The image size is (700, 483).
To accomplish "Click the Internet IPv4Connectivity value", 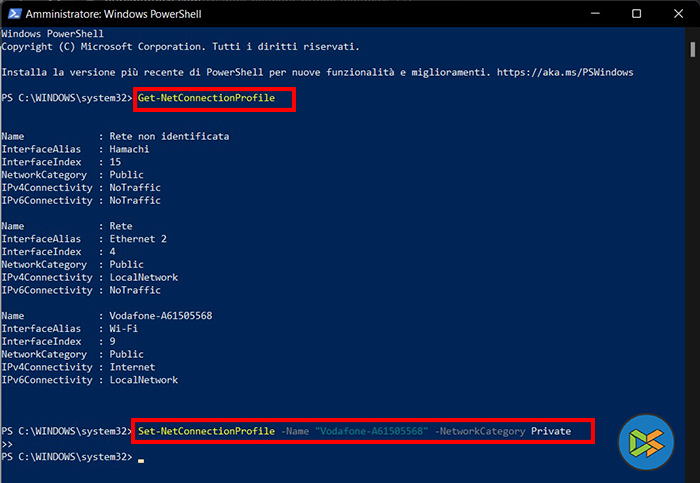I will click(x=131, y=367).
